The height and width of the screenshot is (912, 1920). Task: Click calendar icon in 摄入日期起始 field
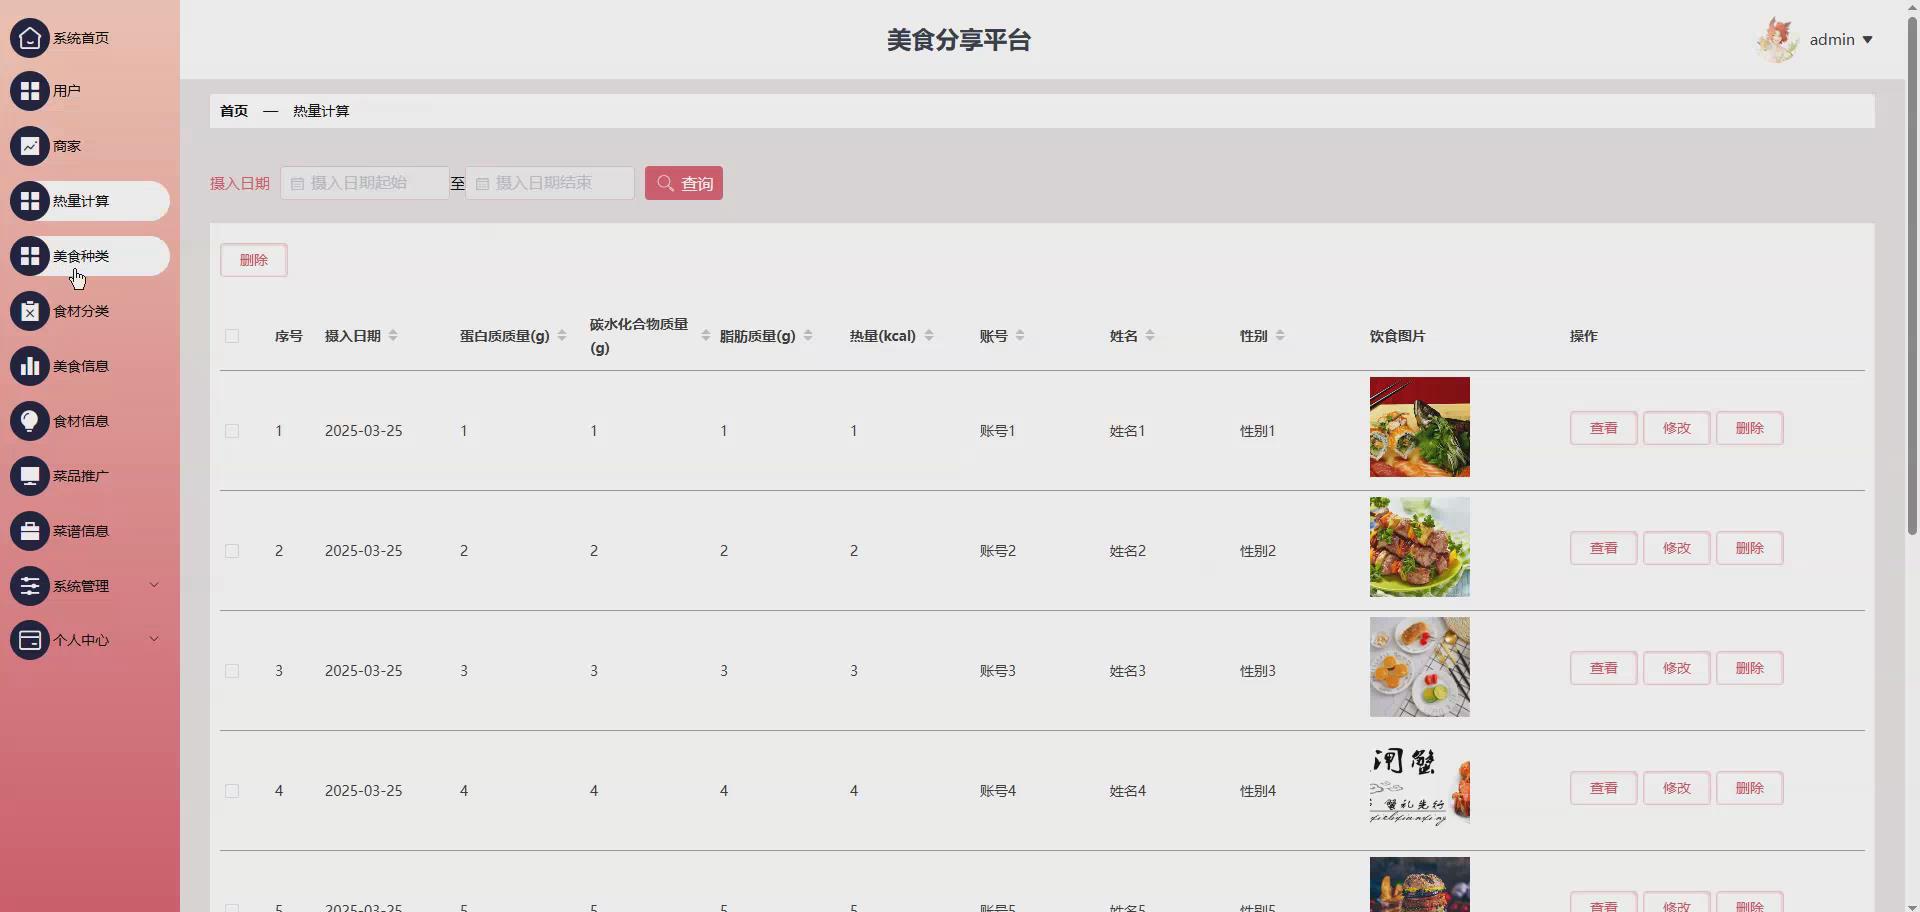point(297,184)
